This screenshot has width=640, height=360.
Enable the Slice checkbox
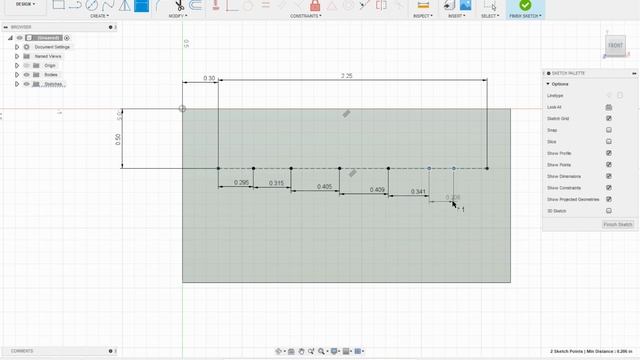click(x=609, y=141)
